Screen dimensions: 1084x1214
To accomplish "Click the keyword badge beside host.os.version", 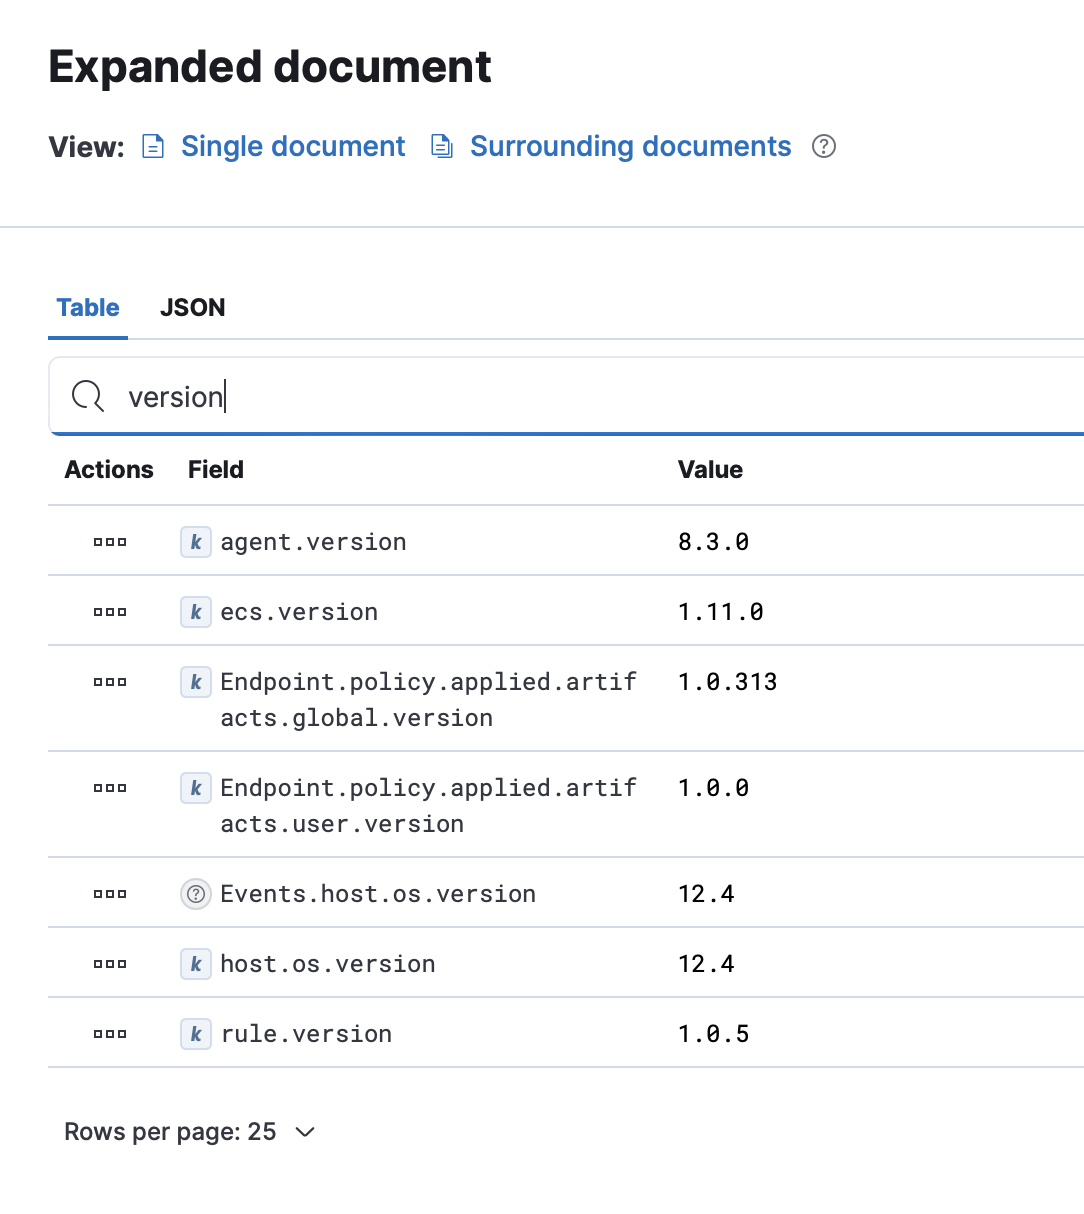I will pos(196,963).
